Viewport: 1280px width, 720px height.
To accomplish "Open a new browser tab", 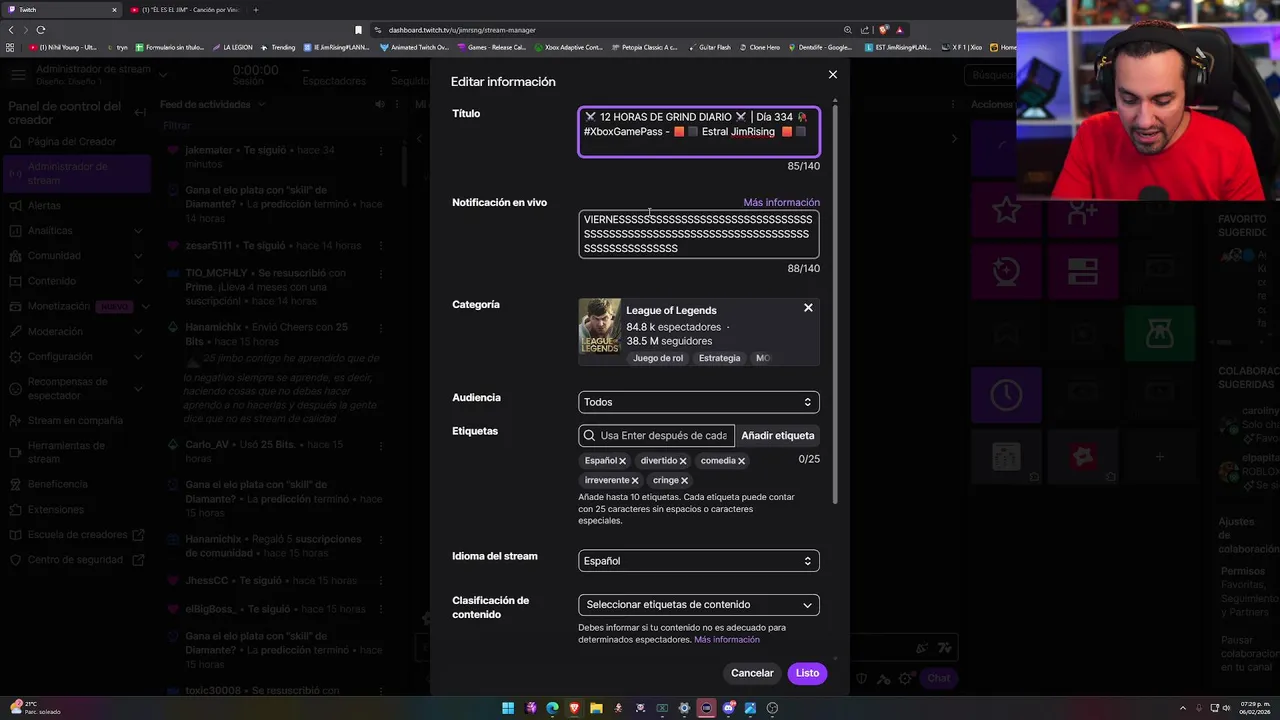I will [x=255, y=10].
